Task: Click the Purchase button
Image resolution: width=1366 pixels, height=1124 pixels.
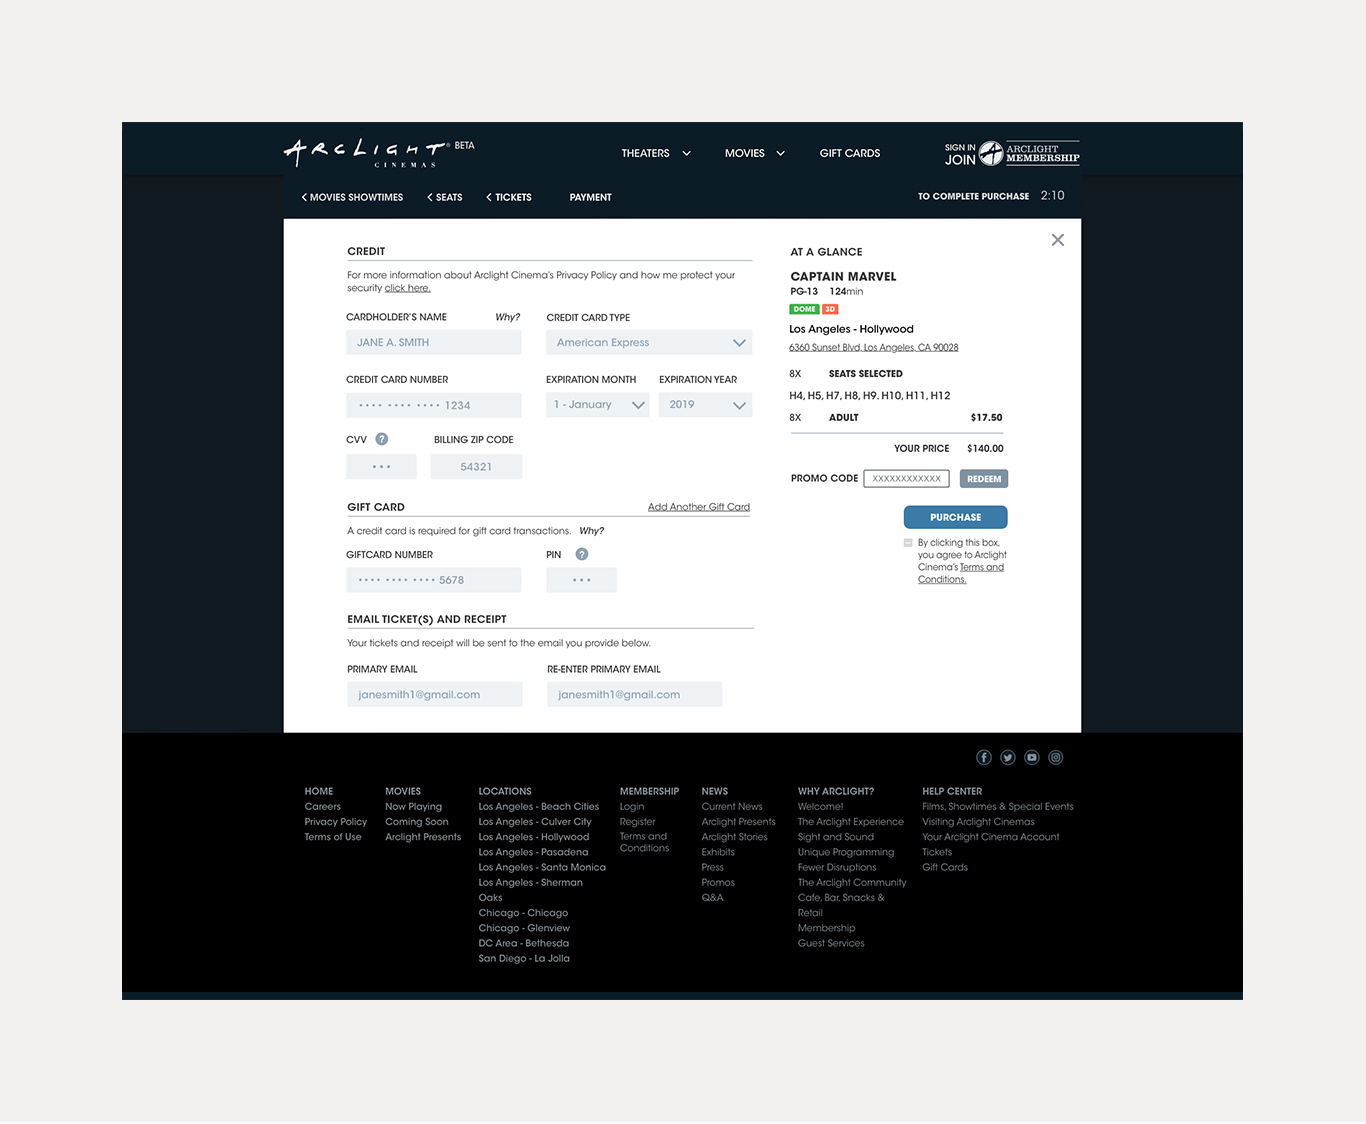Action: point(955,517)
